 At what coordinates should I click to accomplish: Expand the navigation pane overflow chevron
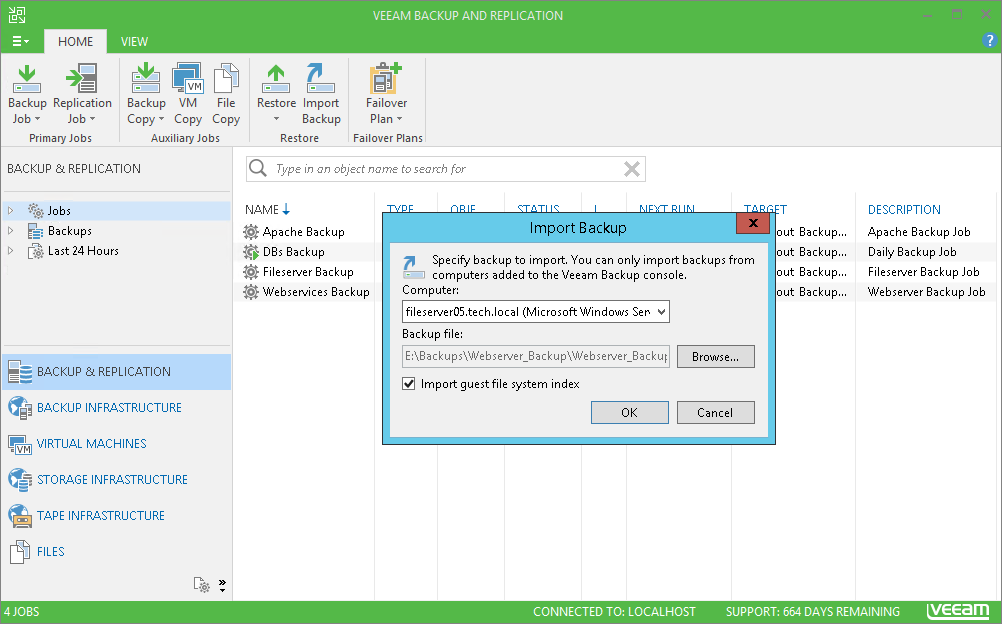222,585
